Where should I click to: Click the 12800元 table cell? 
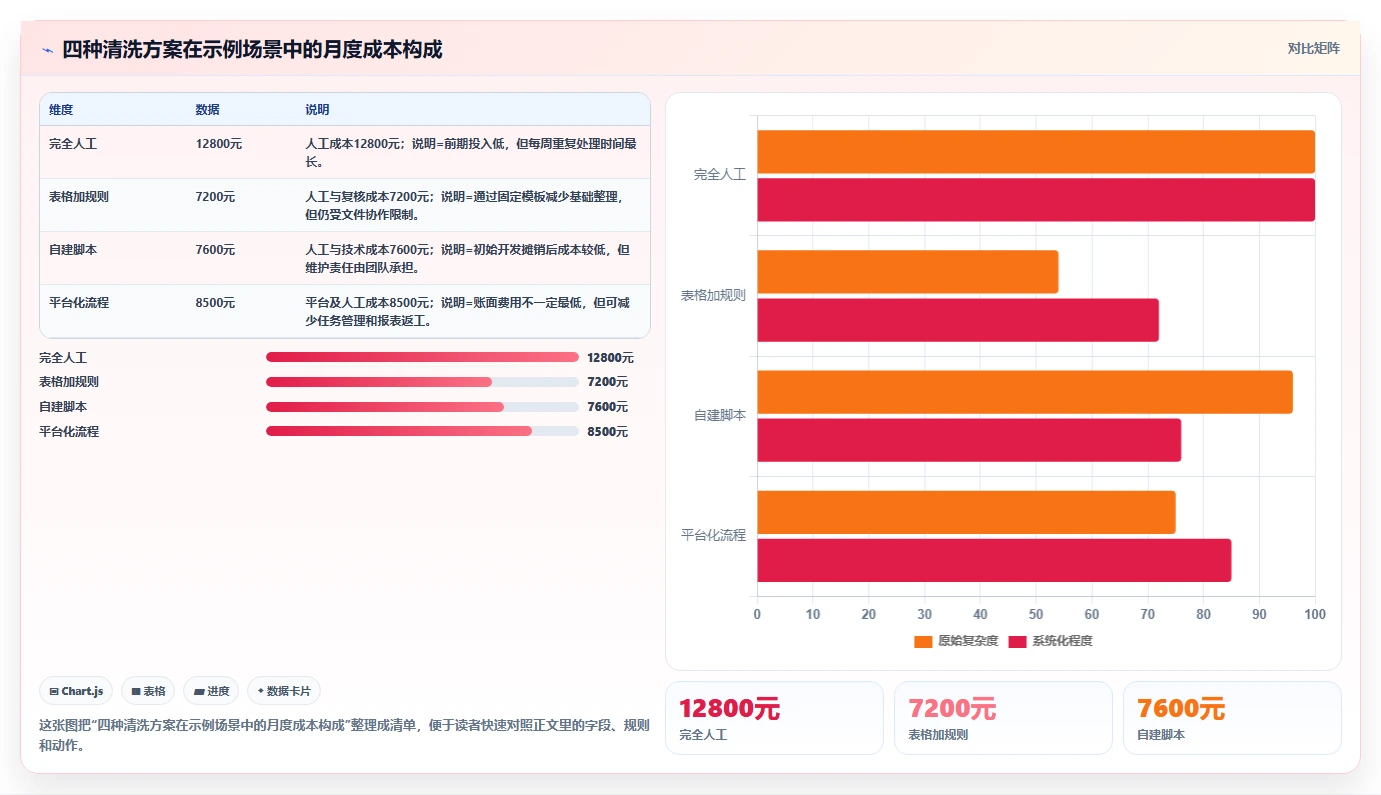[219, 144]
